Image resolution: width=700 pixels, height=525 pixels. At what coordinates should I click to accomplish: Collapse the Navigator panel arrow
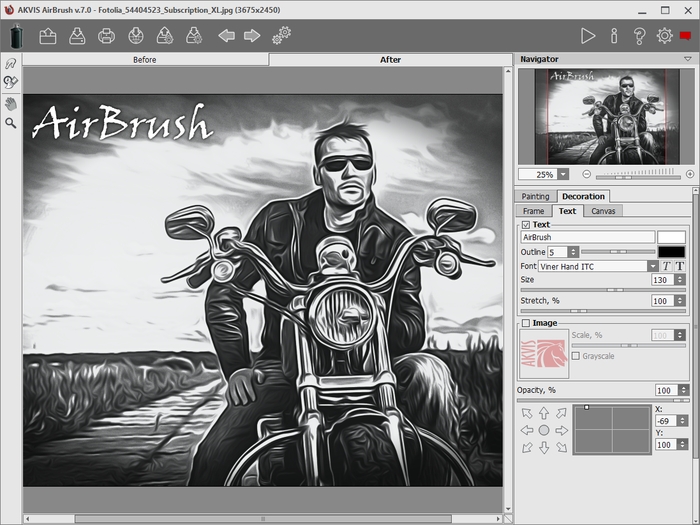pos(688,59)
